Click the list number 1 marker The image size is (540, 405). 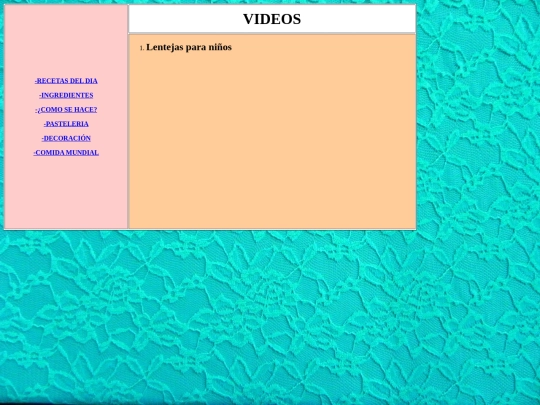[x=142, y=48]
